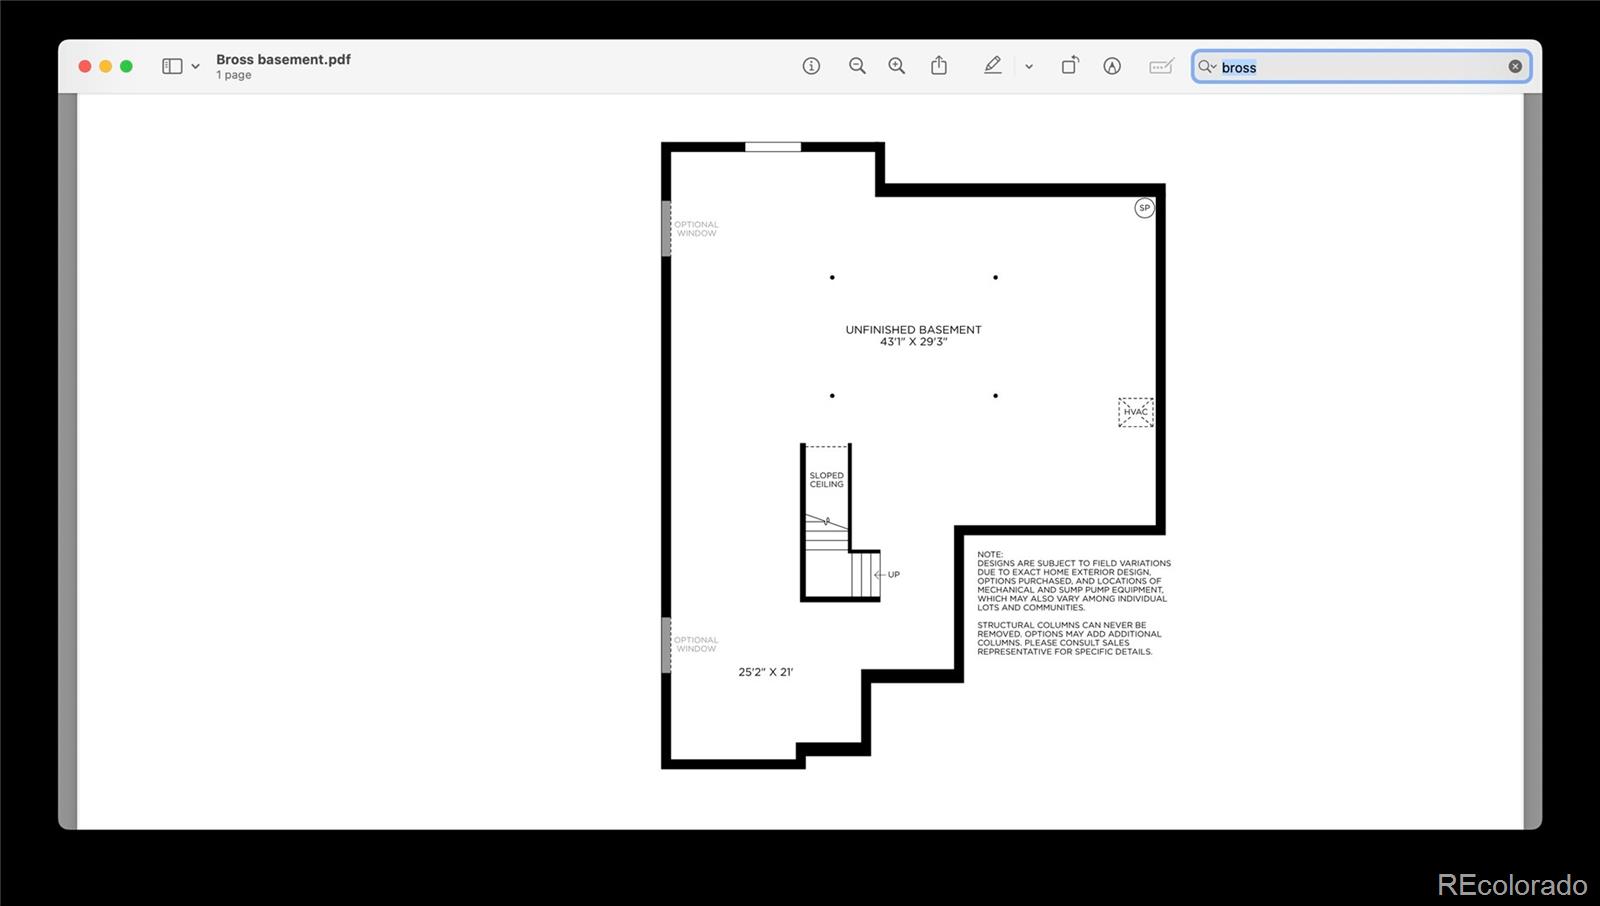Screen dimensions: 1600x906
Task: Expand the highlight color options chevron
Action: tap(1029, 67)
